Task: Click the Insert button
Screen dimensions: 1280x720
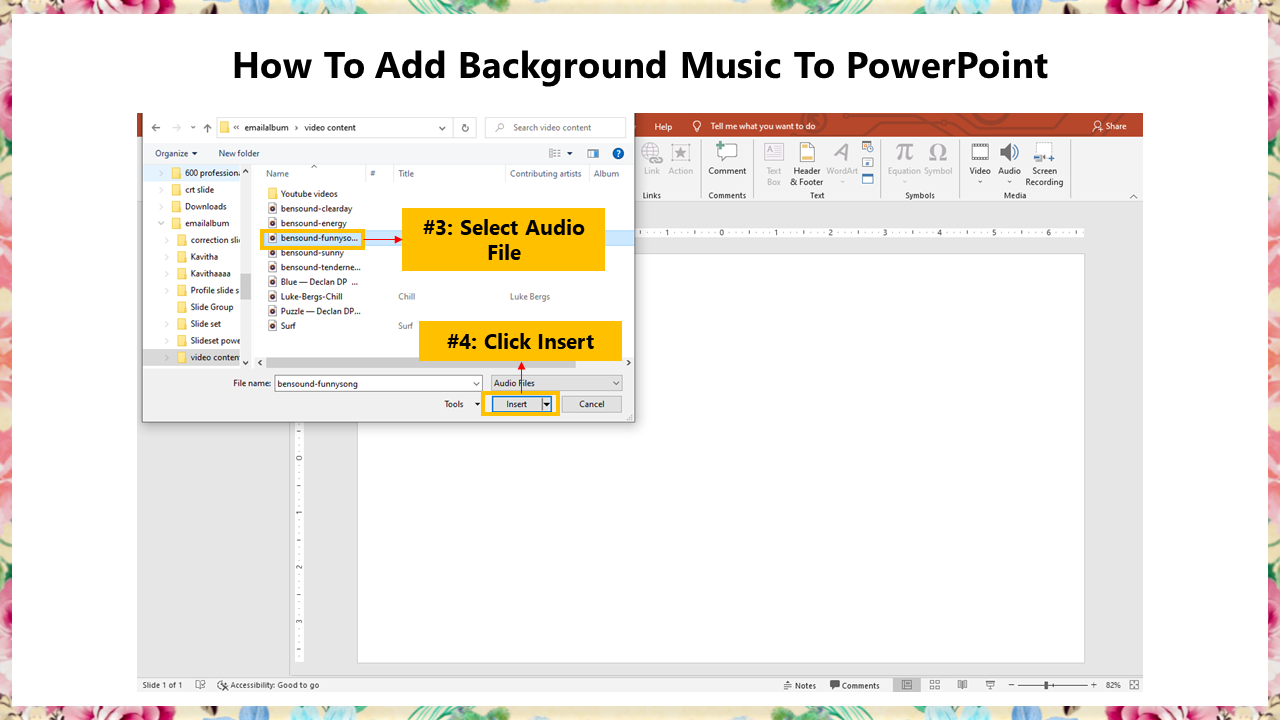Action: point(516,404)
